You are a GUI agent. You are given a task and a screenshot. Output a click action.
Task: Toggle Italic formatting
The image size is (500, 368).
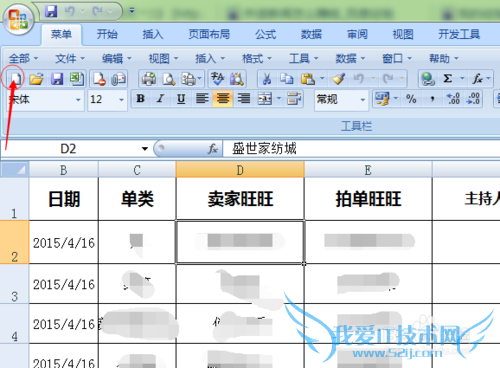pos(161,99)
